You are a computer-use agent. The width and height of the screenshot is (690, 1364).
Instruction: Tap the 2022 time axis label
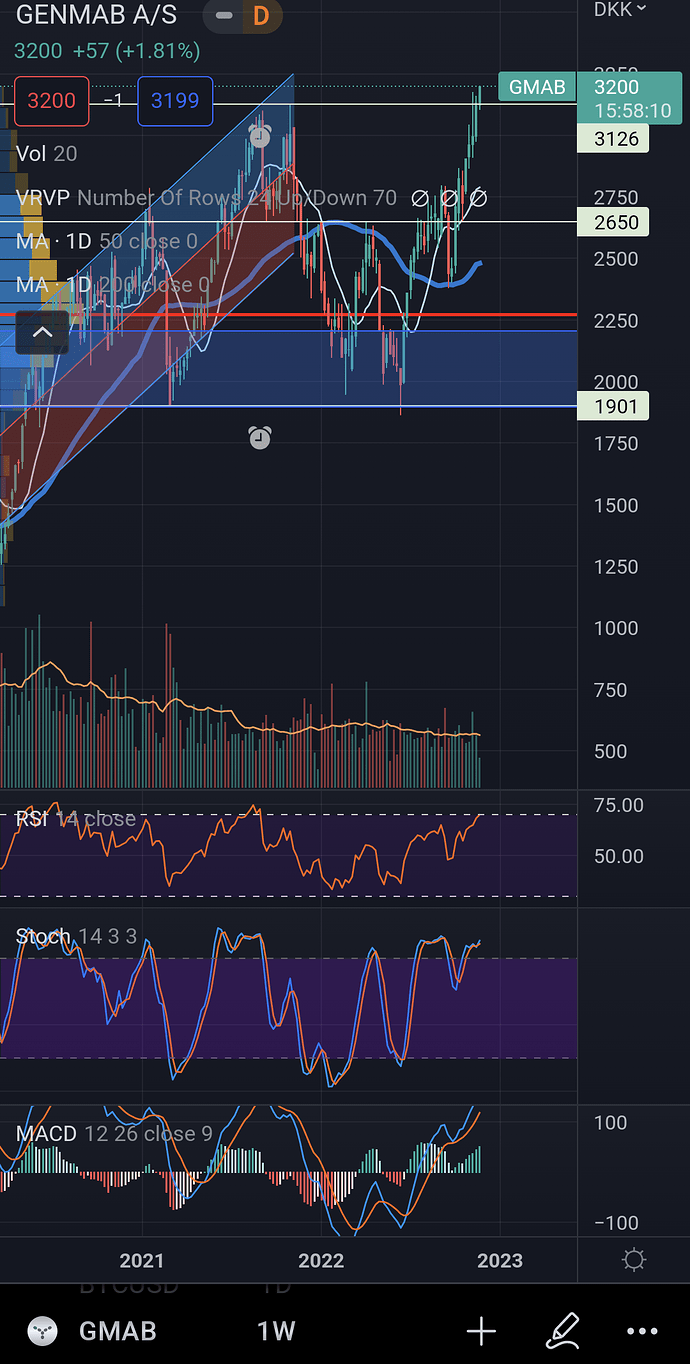click(x=321, y=1260)
